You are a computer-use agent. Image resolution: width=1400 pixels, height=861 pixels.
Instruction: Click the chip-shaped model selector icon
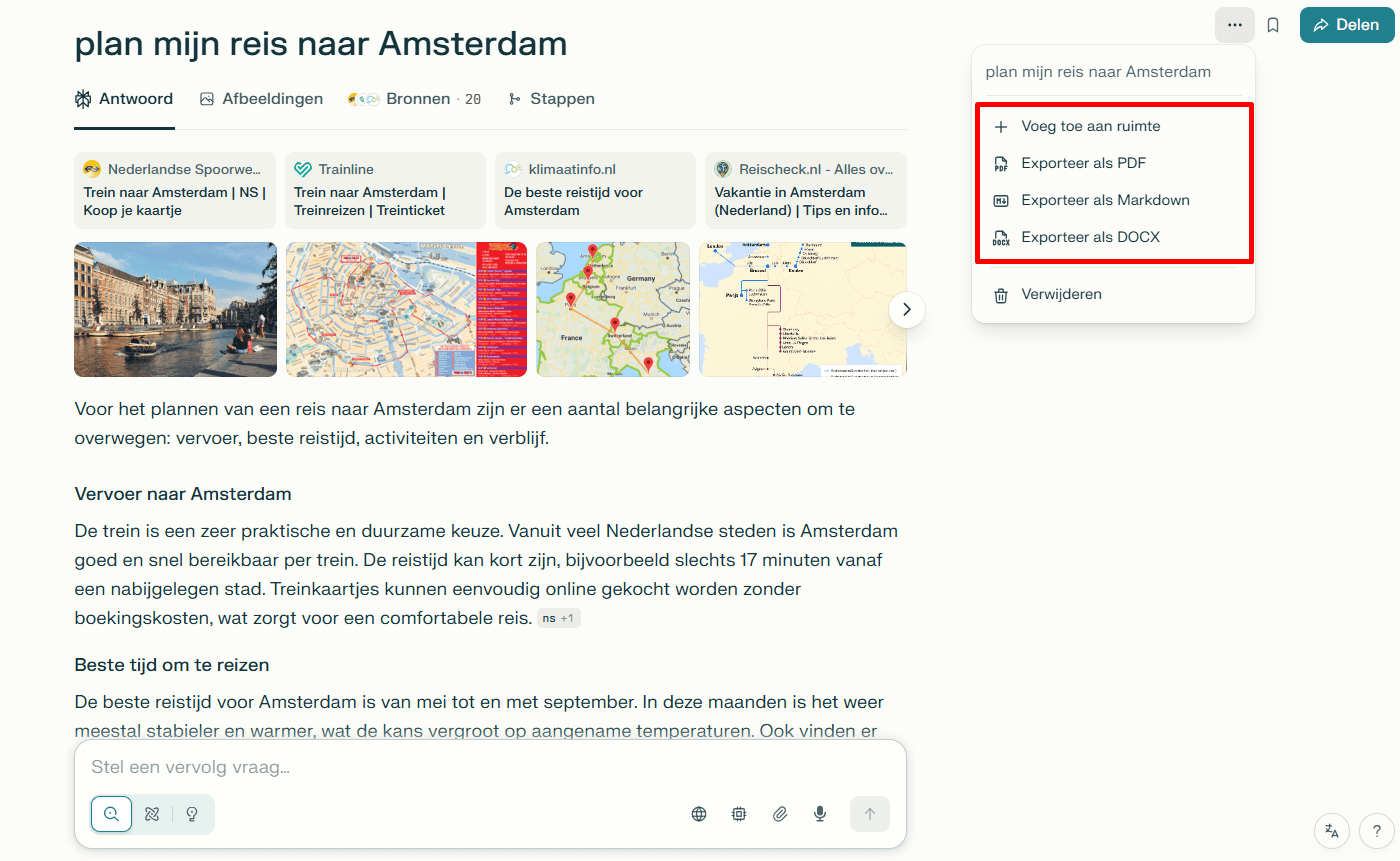[739, 814]
